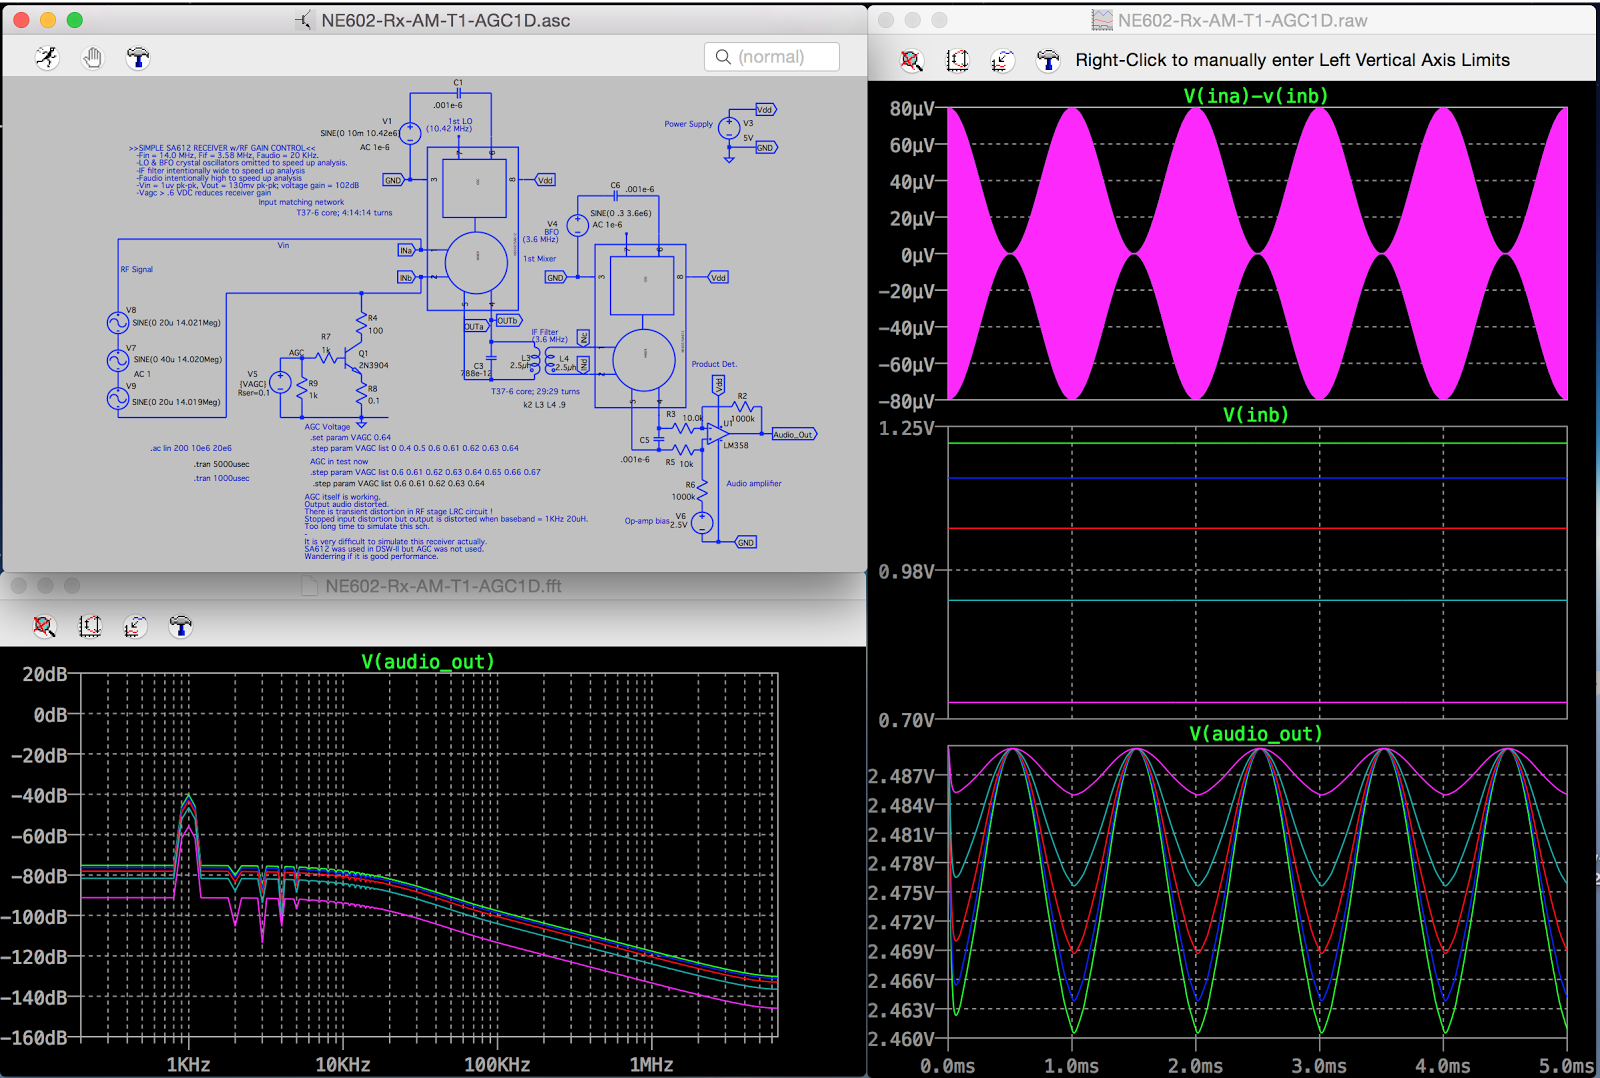This screenshot has height=1078, width=1600.
Task: Click the NE602-Rx-AM-T1-AGC1D.raw window title
Action: click(1242, 20)
